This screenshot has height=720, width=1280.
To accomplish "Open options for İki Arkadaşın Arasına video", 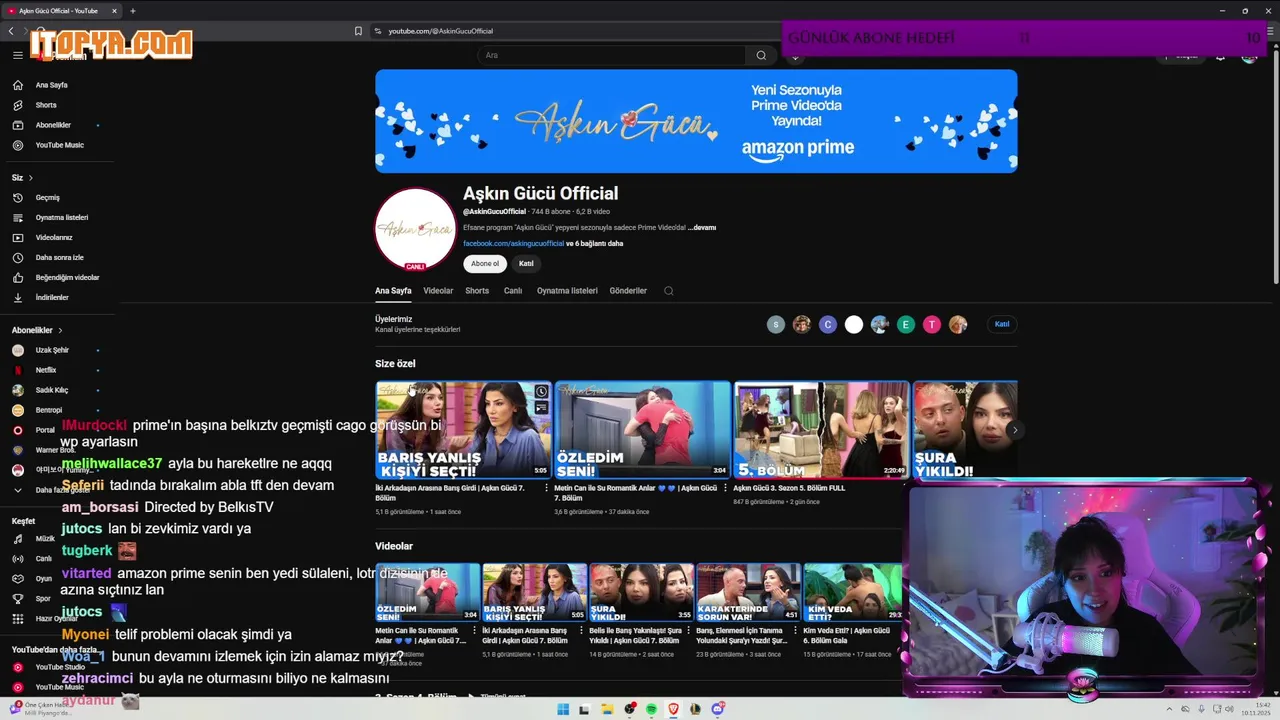I will coord(546,489).
